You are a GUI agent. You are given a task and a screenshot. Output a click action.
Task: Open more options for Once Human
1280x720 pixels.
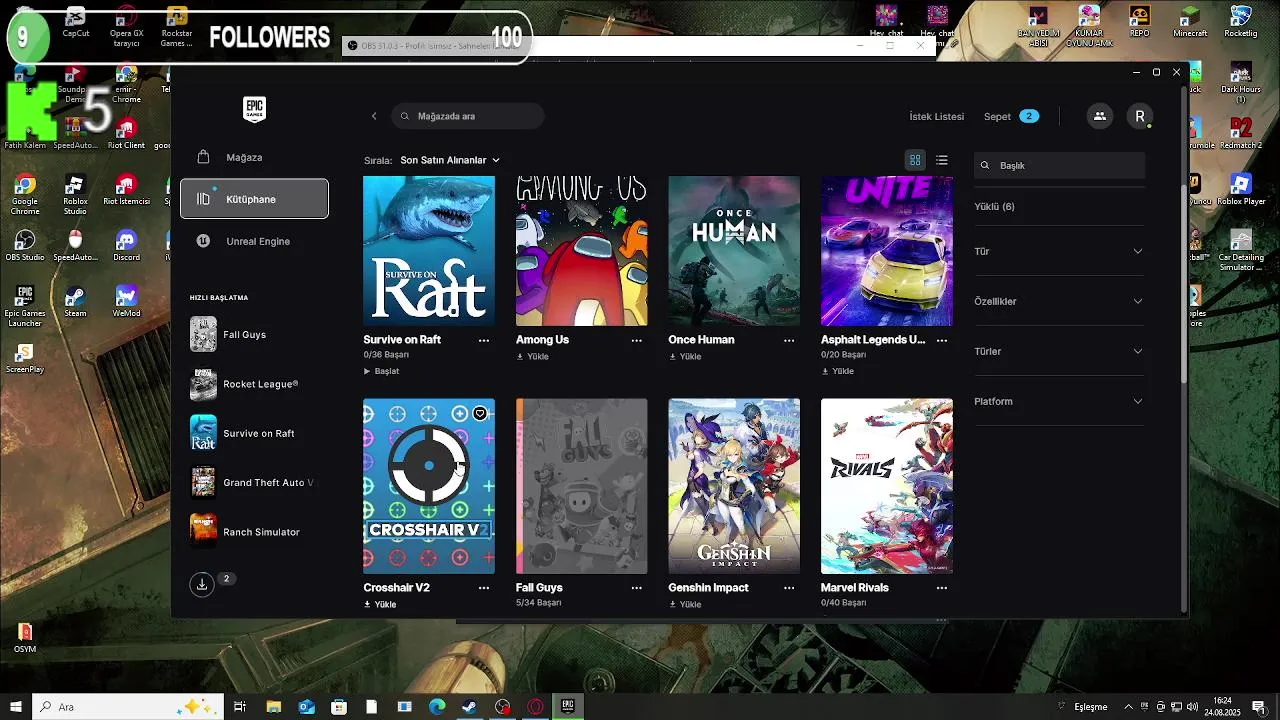click(789, 340)
